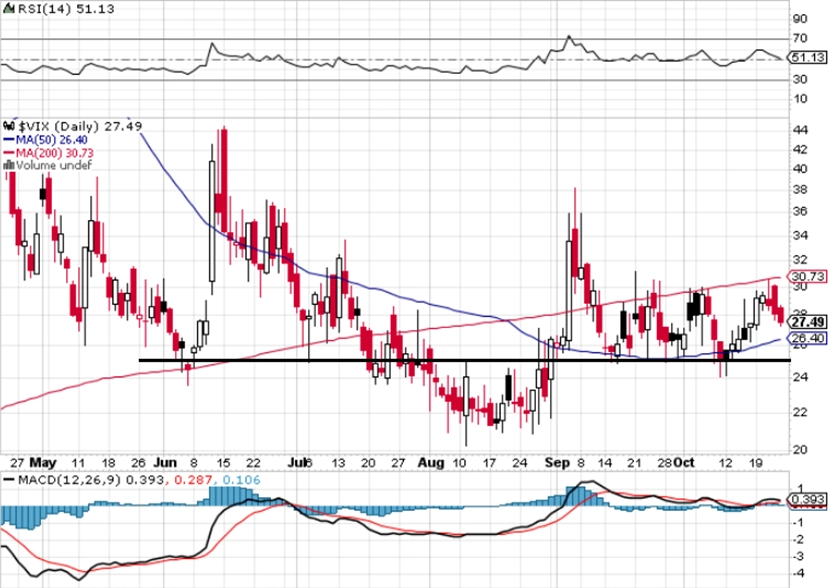Click the Jun month label on date axis

point(165,462)
